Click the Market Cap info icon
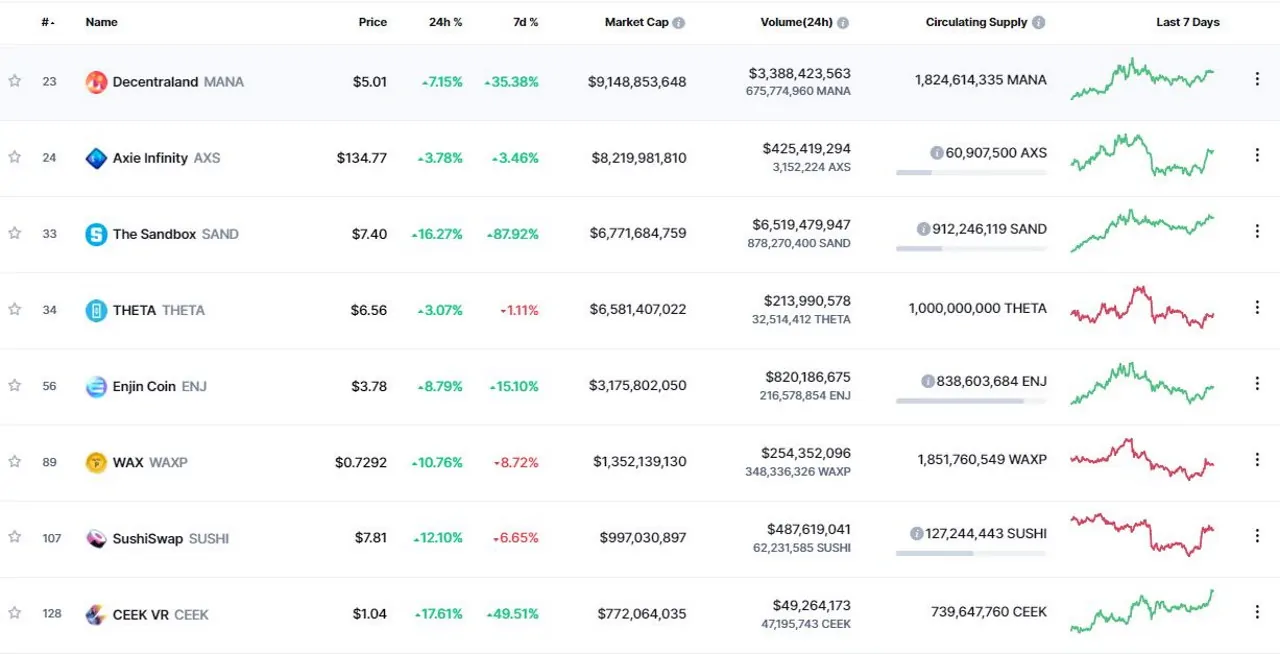The width and height of the screenshot is (1280, 654). [679, 22]
